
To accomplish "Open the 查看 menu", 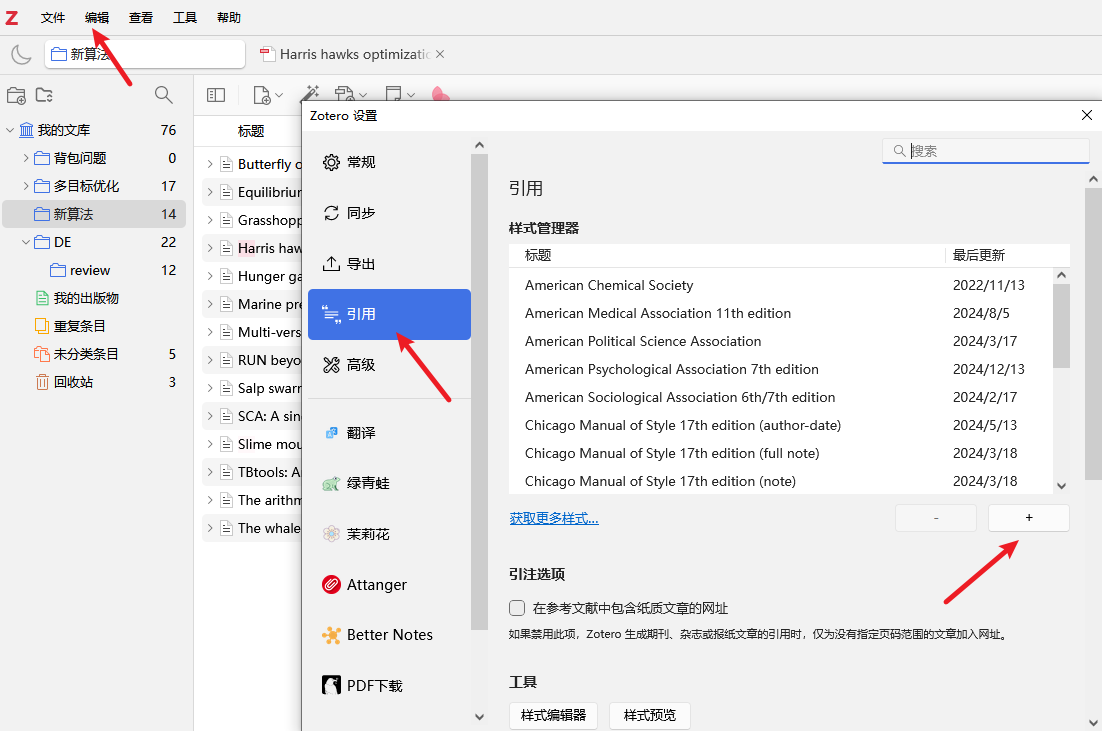I will (x=141, y=18).
